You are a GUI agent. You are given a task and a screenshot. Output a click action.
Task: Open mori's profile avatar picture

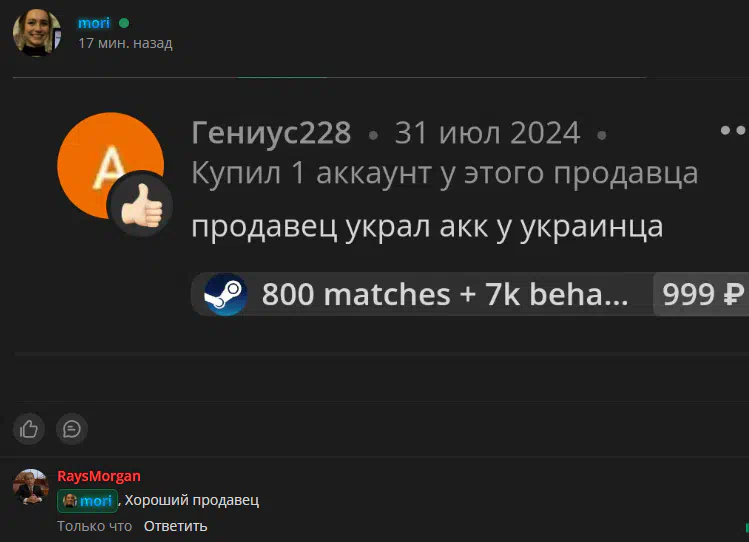37,32
